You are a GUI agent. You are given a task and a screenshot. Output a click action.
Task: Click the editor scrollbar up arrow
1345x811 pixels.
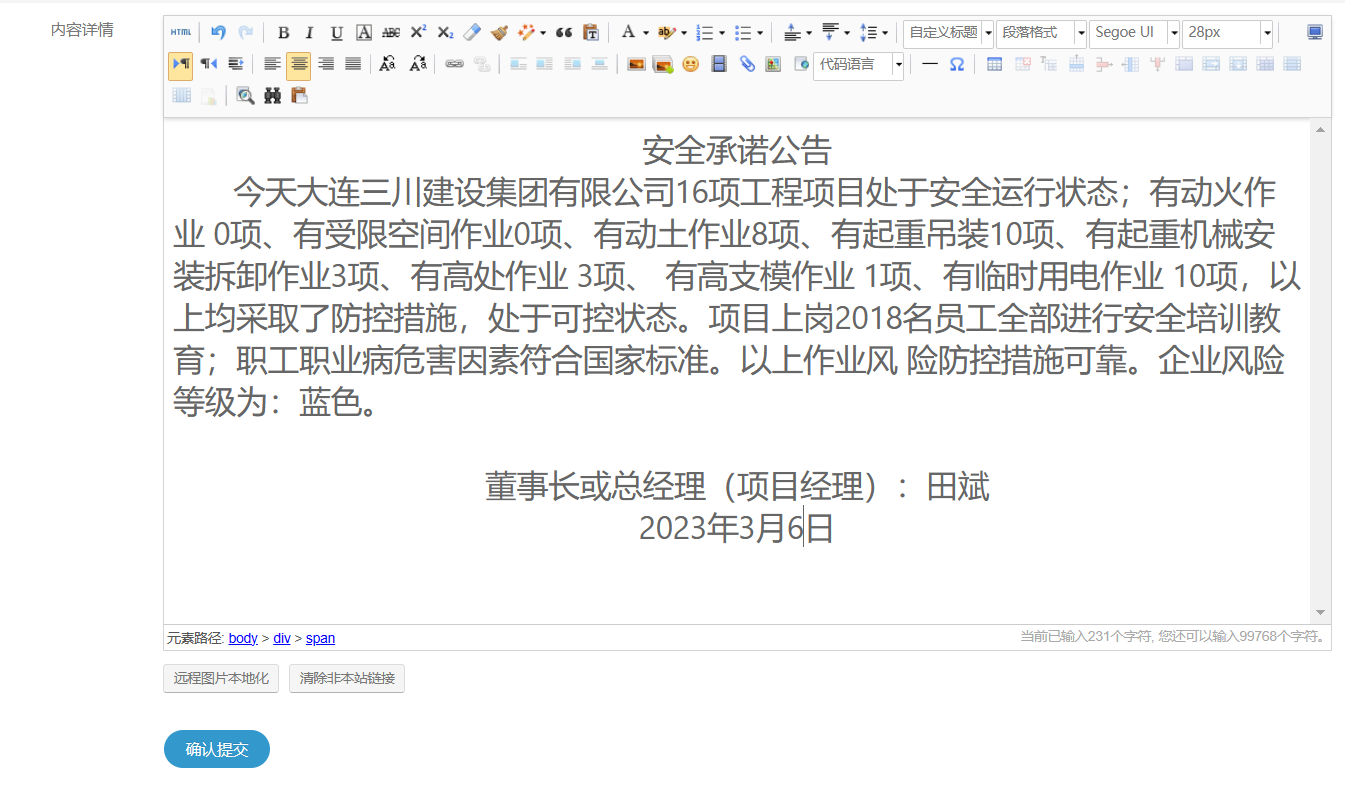(x=1320, y=130)
